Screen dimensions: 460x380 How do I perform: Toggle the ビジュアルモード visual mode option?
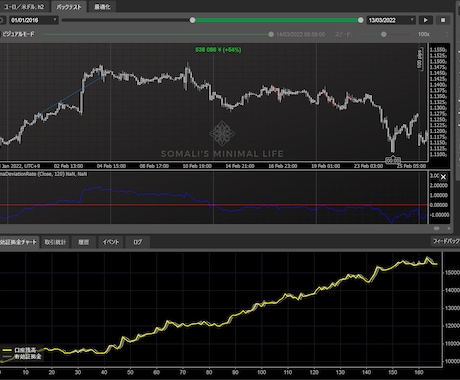click(17, 34)
